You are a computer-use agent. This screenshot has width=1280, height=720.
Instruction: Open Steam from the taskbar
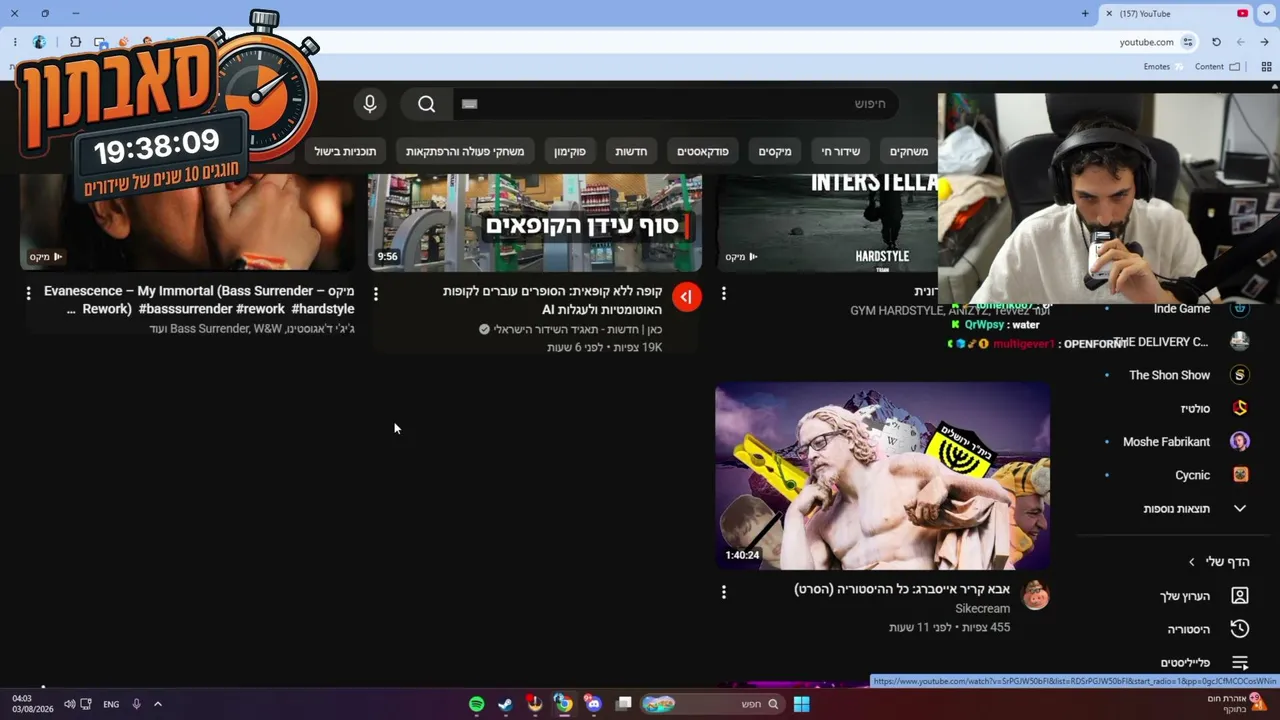(x=506, y=704)
